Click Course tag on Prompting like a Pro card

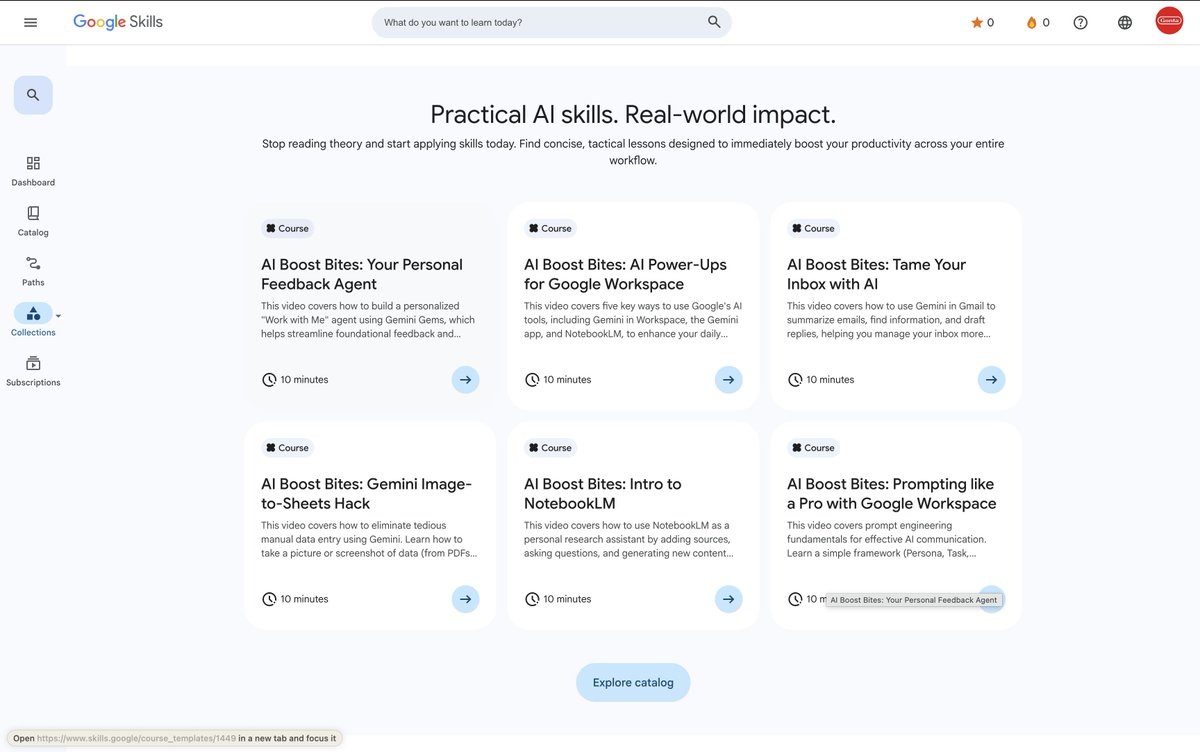[x=814, y=447]
